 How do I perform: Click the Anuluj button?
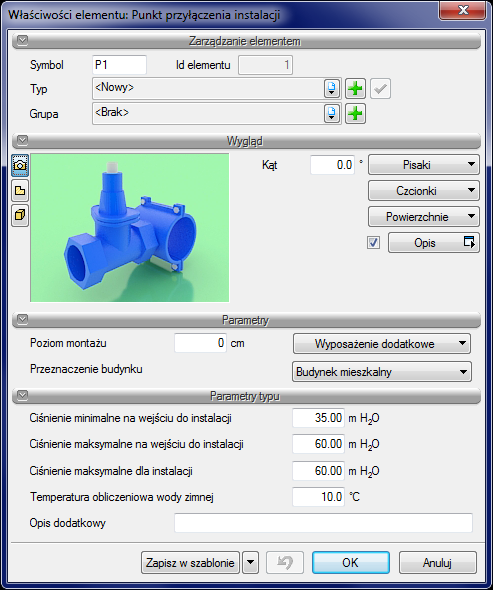coord(437,563)
